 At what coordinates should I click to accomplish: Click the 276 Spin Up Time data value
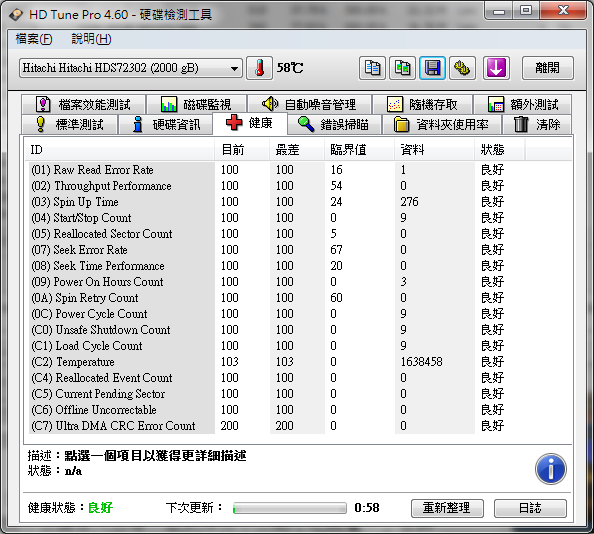pyautogui.click(x=410, y=202)
